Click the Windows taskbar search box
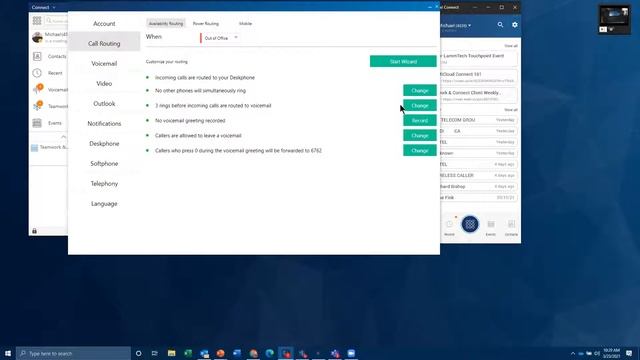640x360 pixels. 73,353
